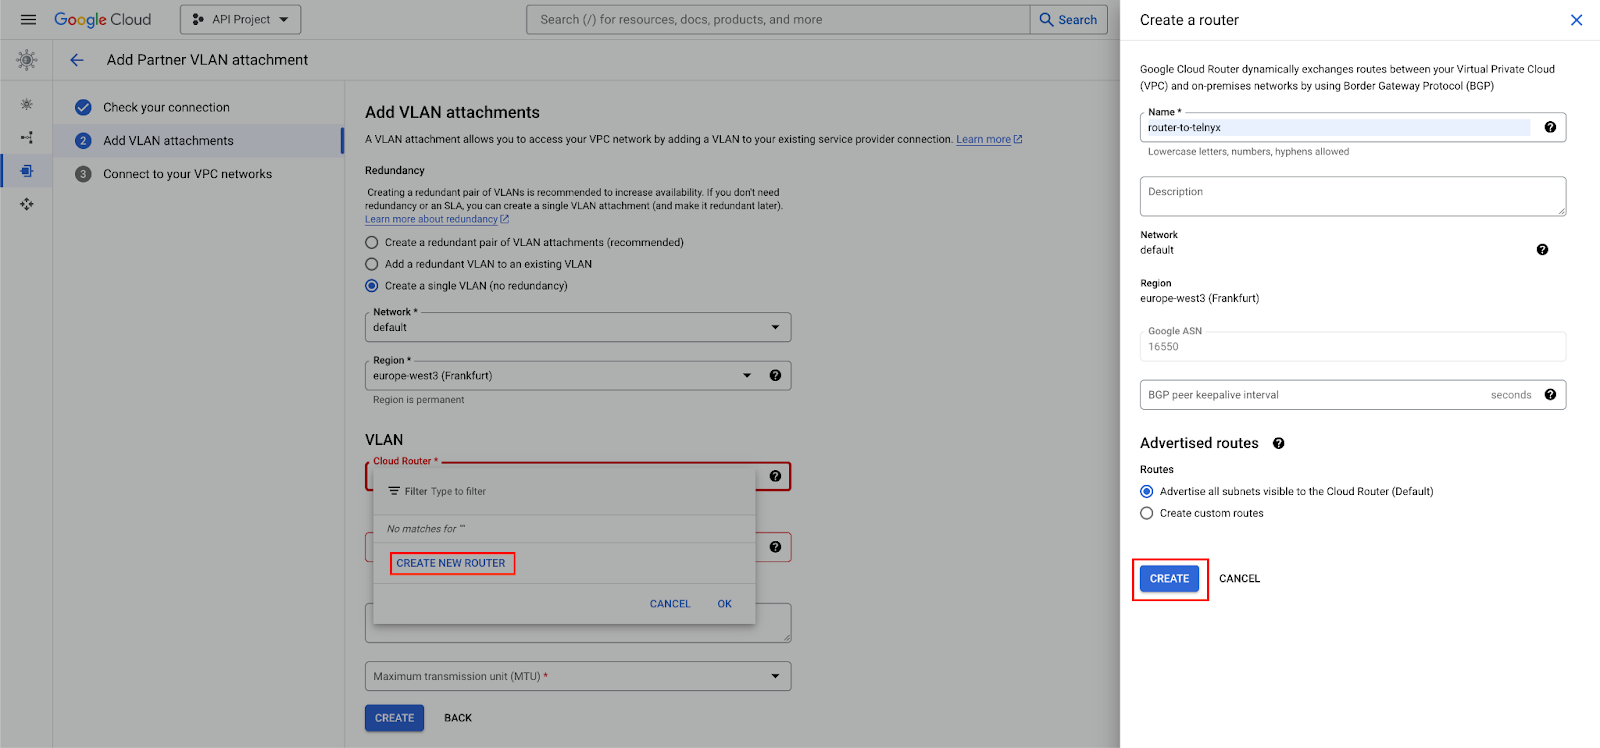The width and height of the screenshot is (1600, 748).
Task: Expand the Maximum transmission unit (MTU) dropdown
Action: point(578,676)
